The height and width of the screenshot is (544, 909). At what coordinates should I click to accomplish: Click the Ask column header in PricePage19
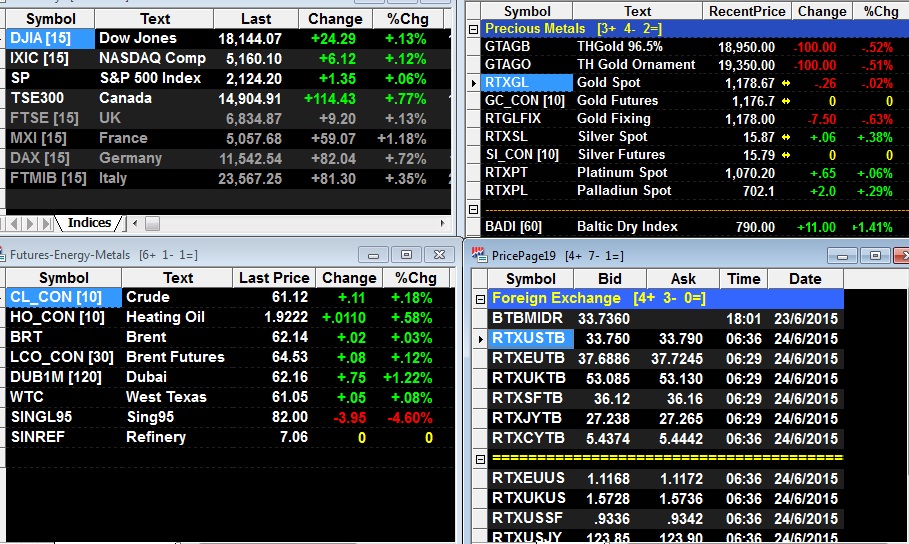[683, 279]
